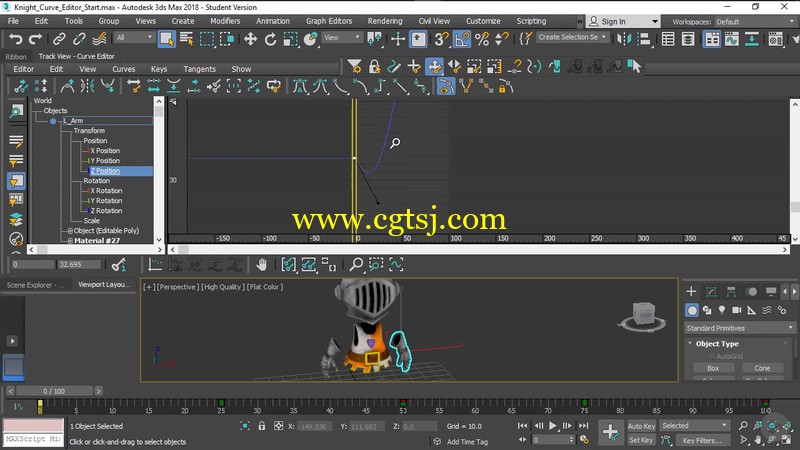Select the Geometry category icon
This screenshot has height=450, width=800.
[692, 310]
